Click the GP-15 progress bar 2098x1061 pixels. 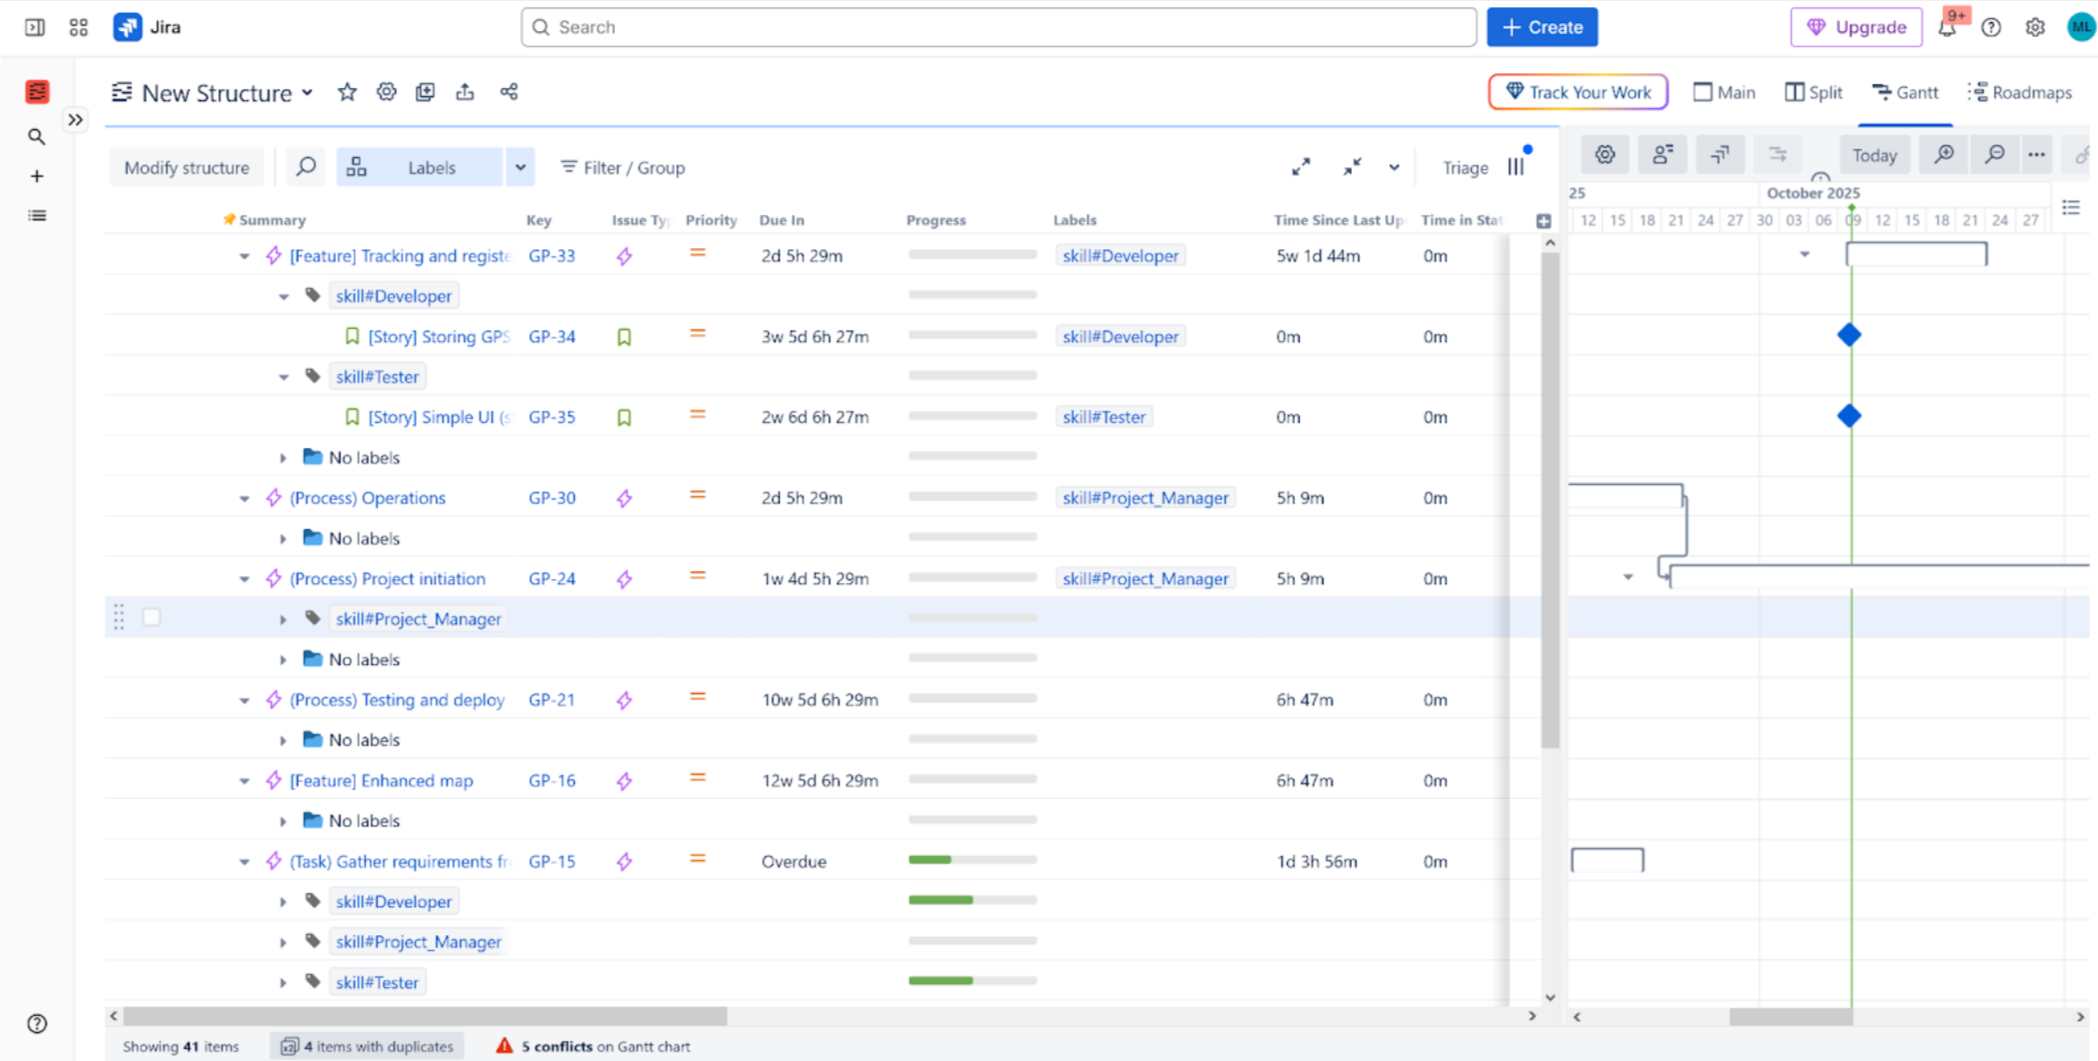click(x=971, y=860)
